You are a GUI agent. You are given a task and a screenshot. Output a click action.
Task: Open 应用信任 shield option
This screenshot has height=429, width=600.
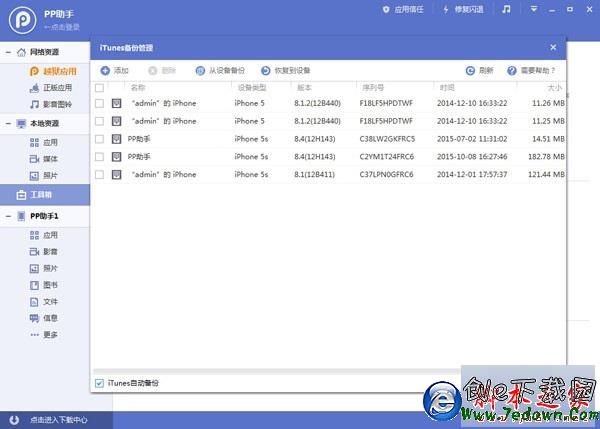(x=403, y=10)
